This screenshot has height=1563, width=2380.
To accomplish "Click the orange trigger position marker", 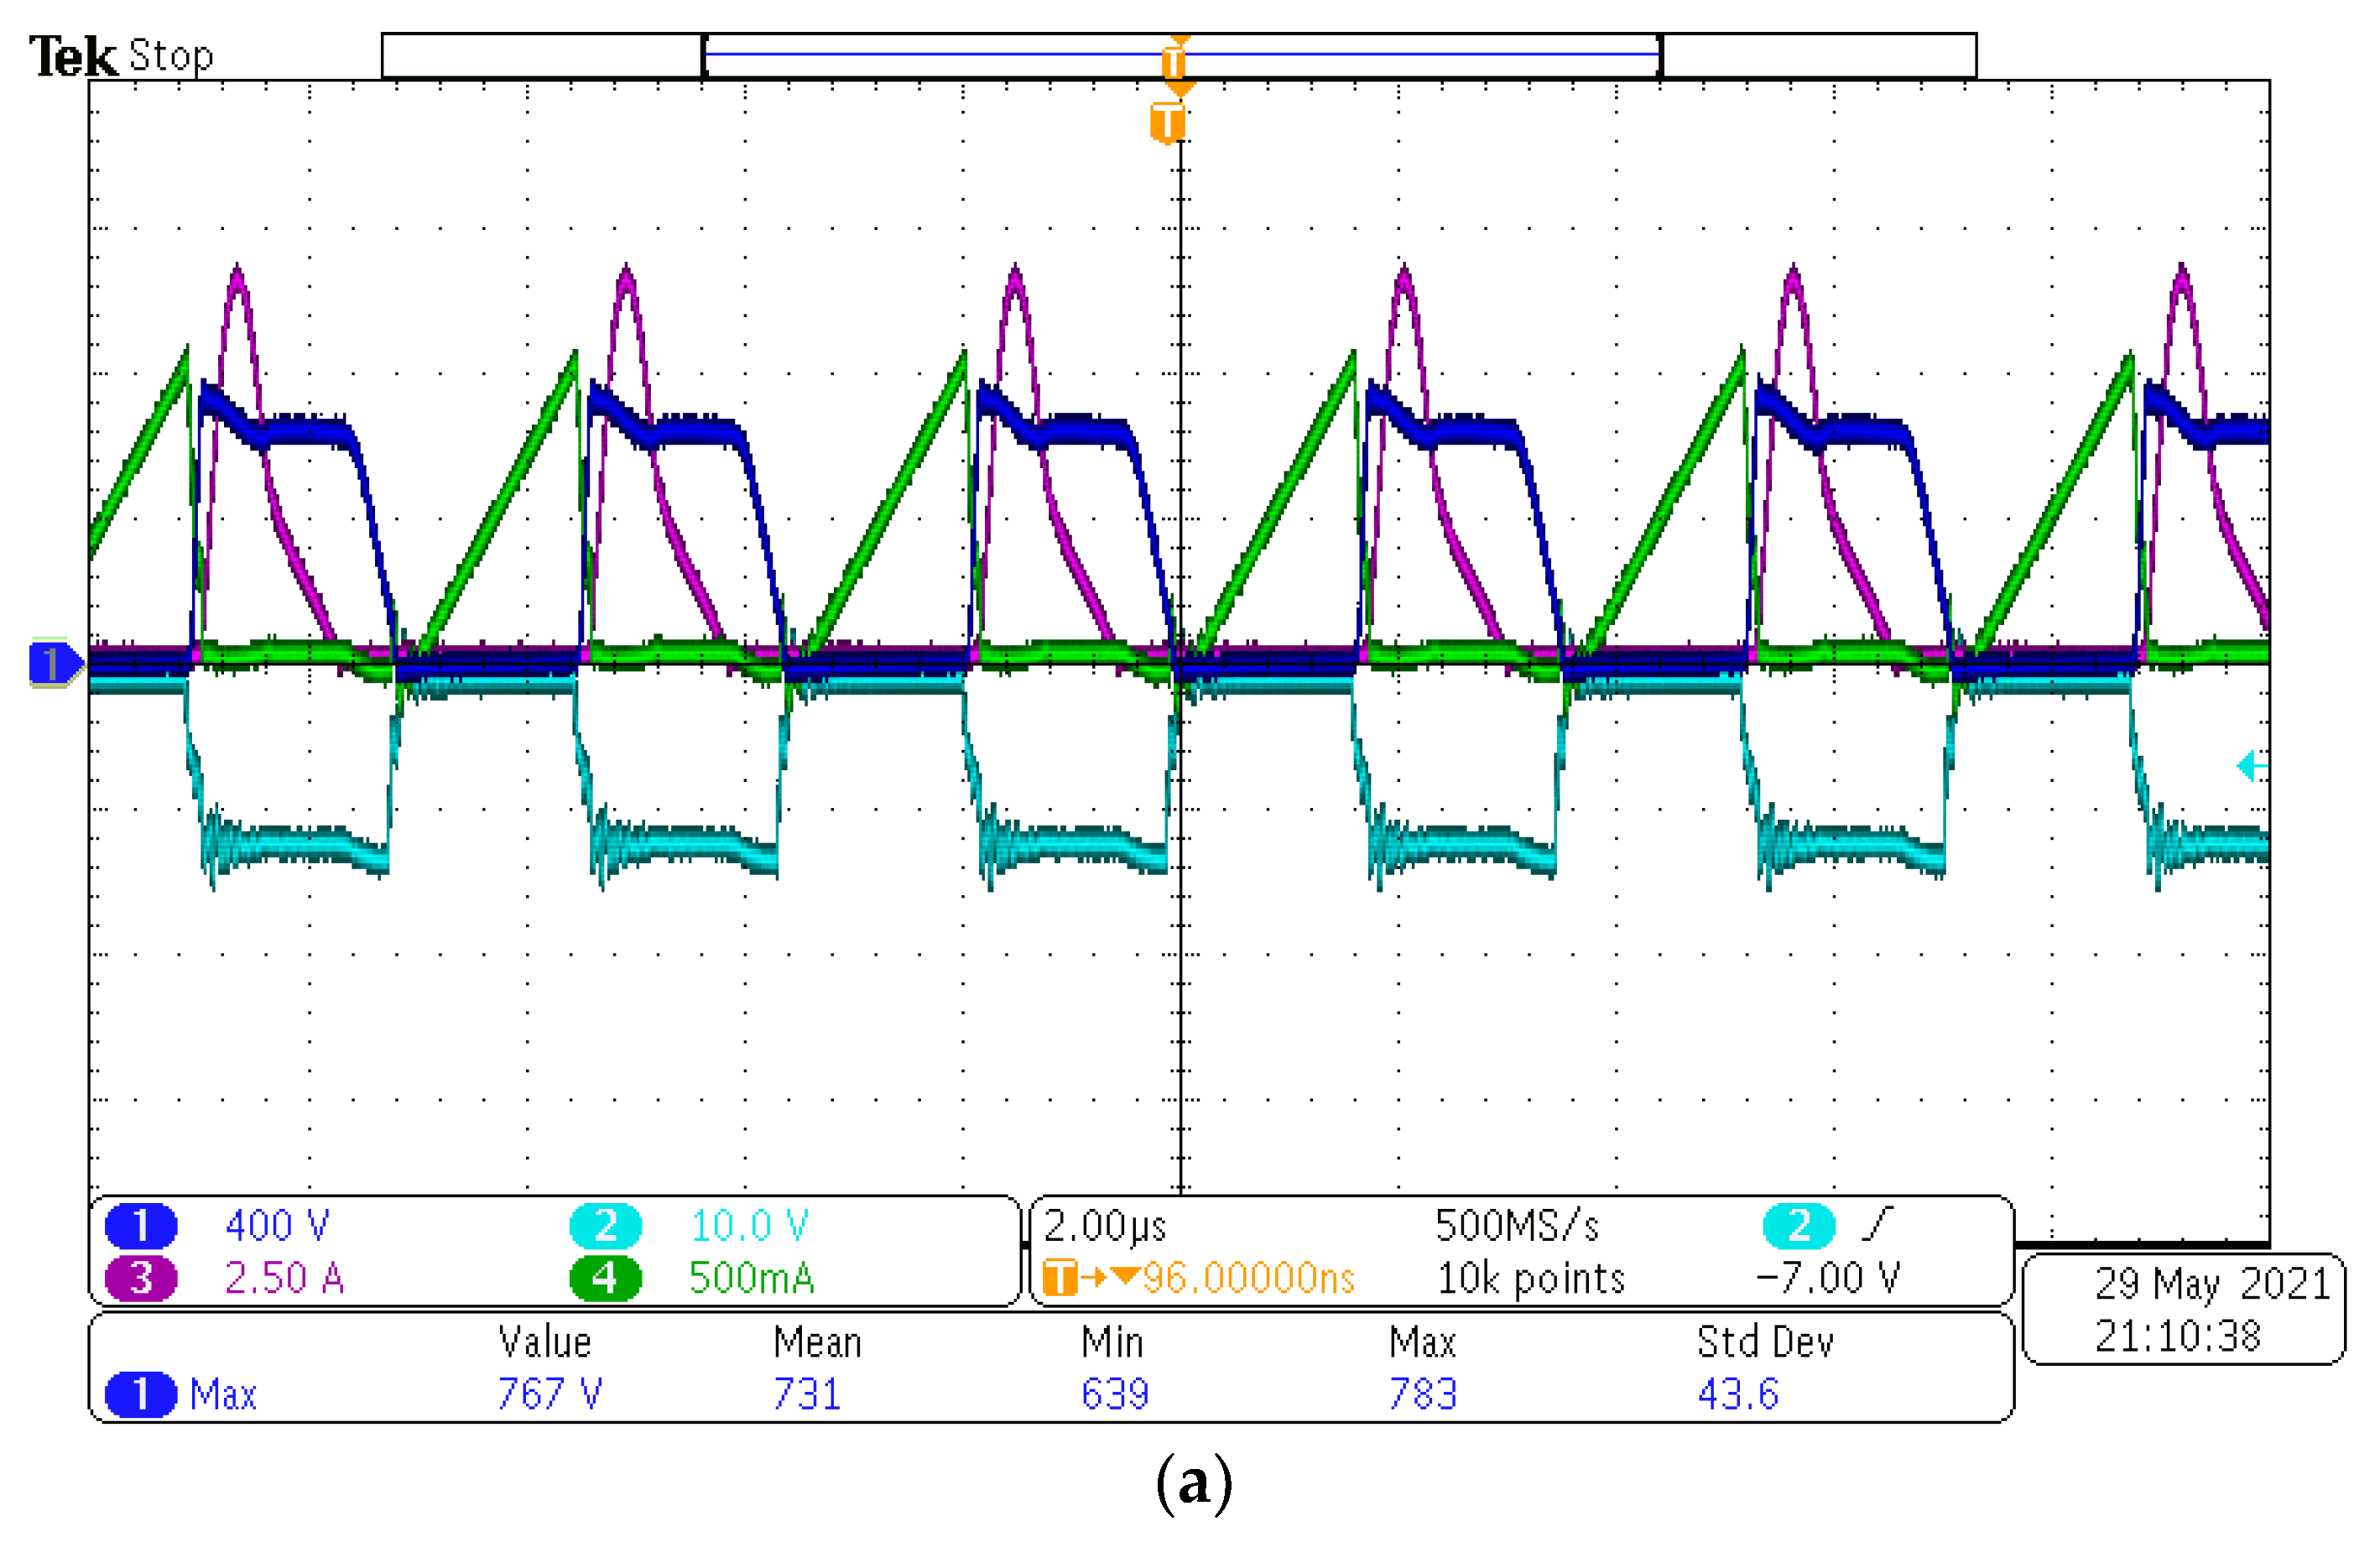I will click(1168, 123).
